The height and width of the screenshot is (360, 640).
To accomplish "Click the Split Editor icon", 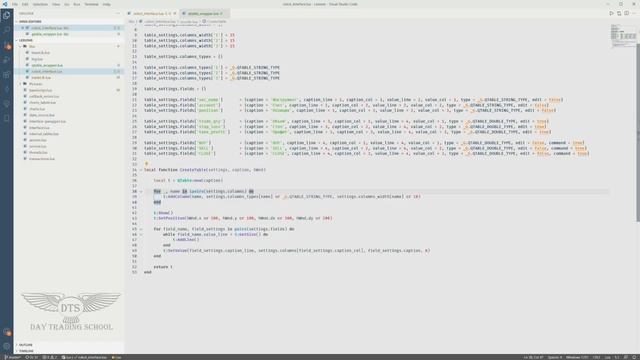I will point(627,13).
